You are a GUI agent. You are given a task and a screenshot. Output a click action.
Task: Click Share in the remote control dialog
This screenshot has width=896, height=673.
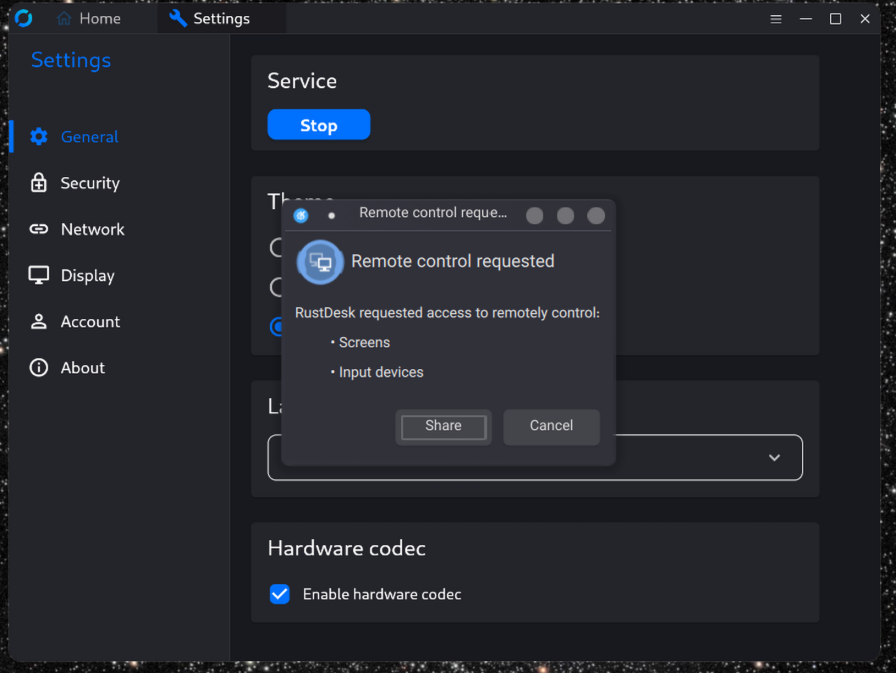[x=443, y=426]
